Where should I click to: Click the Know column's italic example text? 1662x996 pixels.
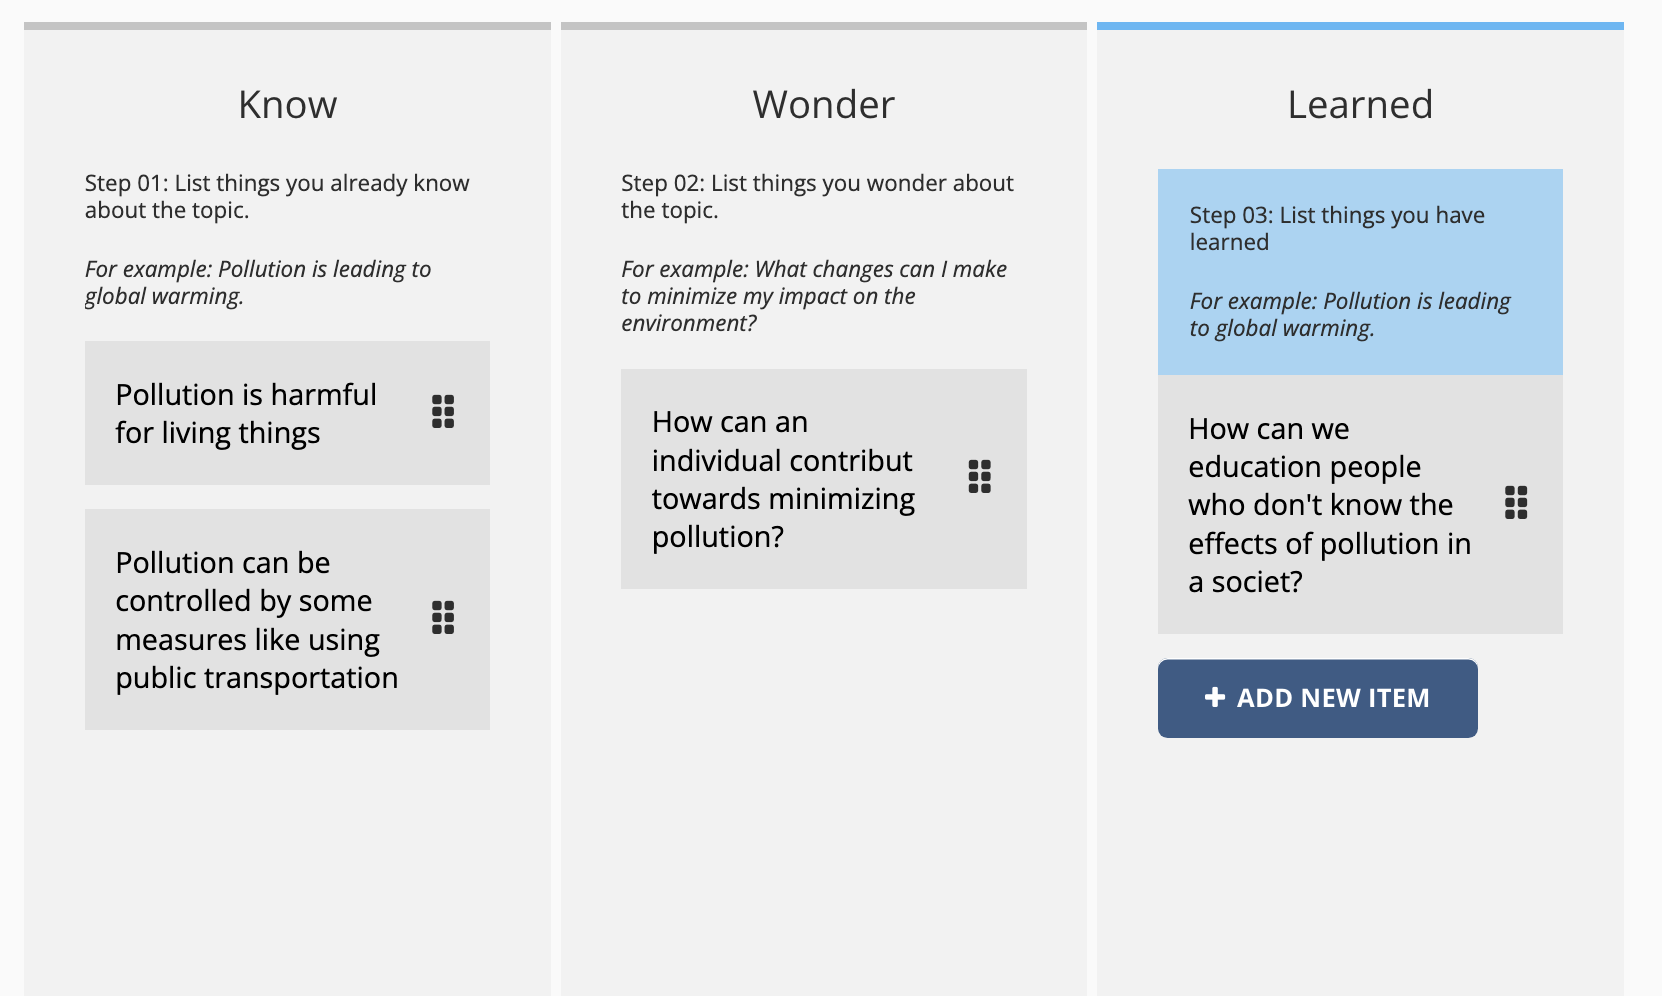pyautogui.click(x=258, y=282)
